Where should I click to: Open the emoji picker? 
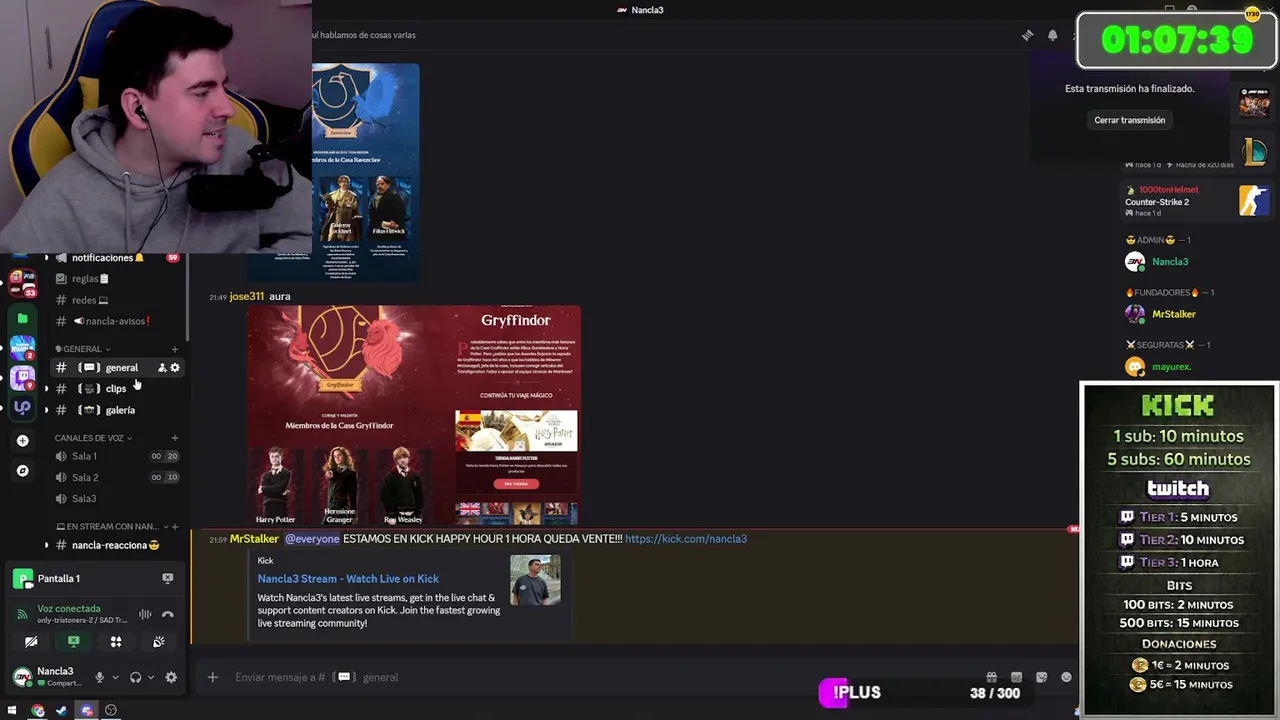pos(1066,677)
